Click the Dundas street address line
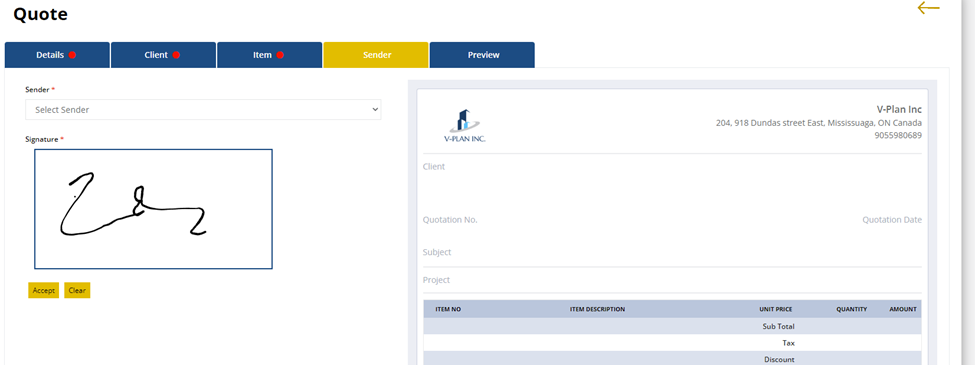975x365 pixels. (819, 123)
